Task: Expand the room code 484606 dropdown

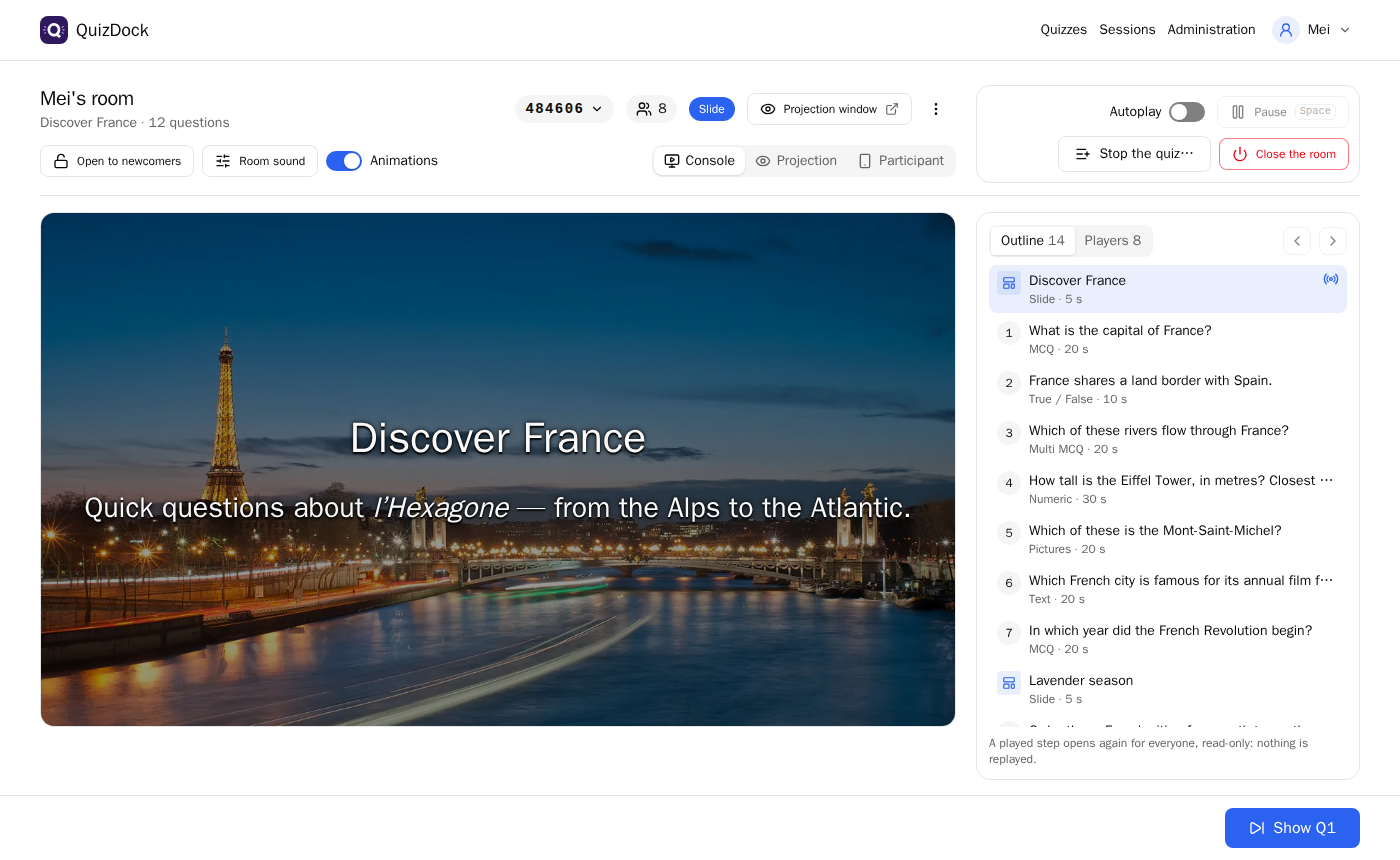Action: point(564,109)
